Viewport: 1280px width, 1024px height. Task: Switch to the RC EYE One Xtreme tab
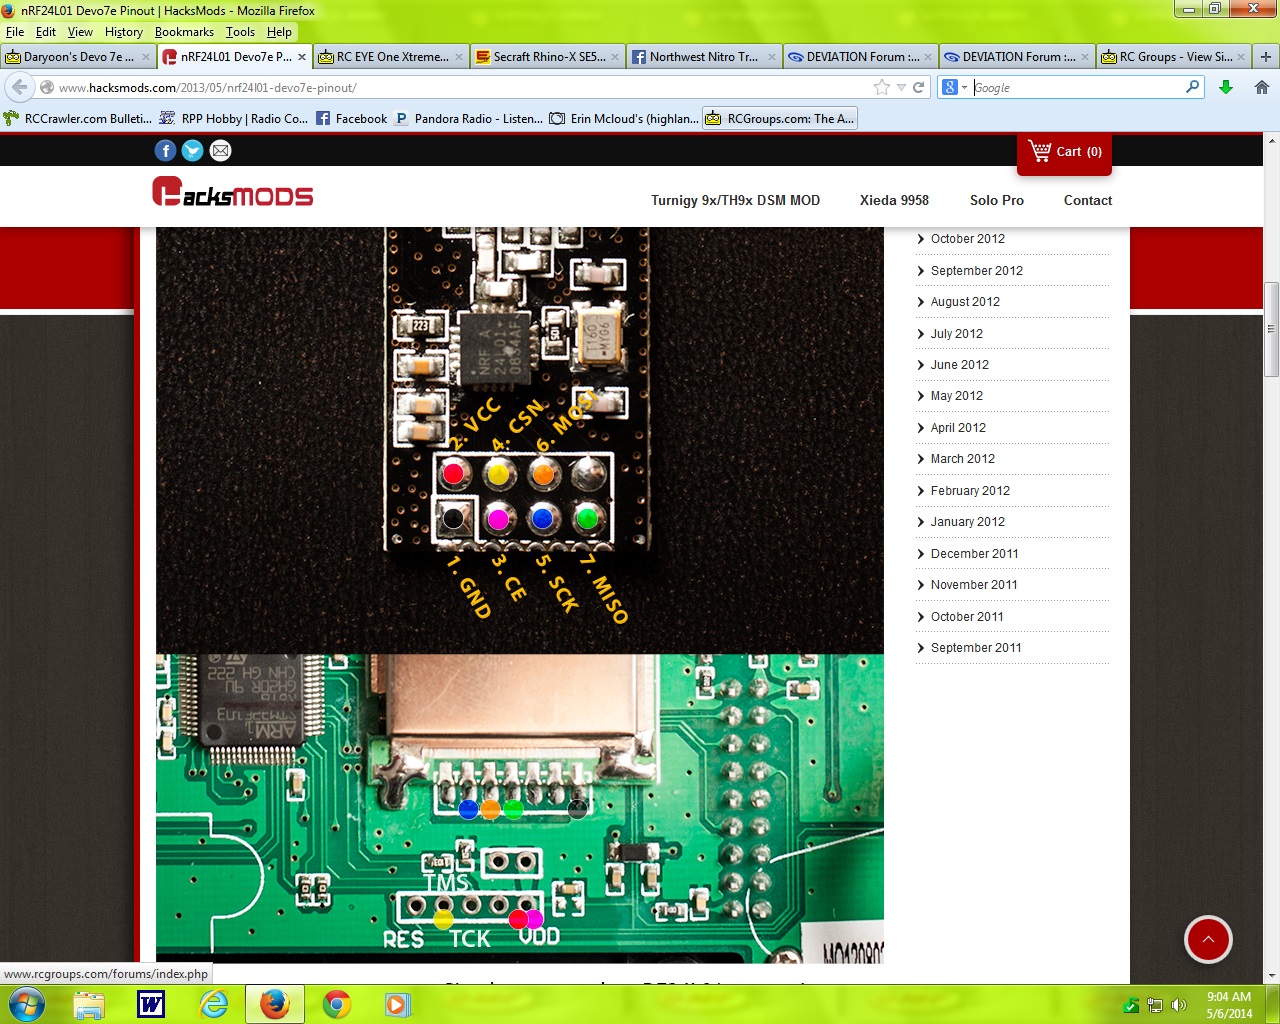(x=391, y=57)
